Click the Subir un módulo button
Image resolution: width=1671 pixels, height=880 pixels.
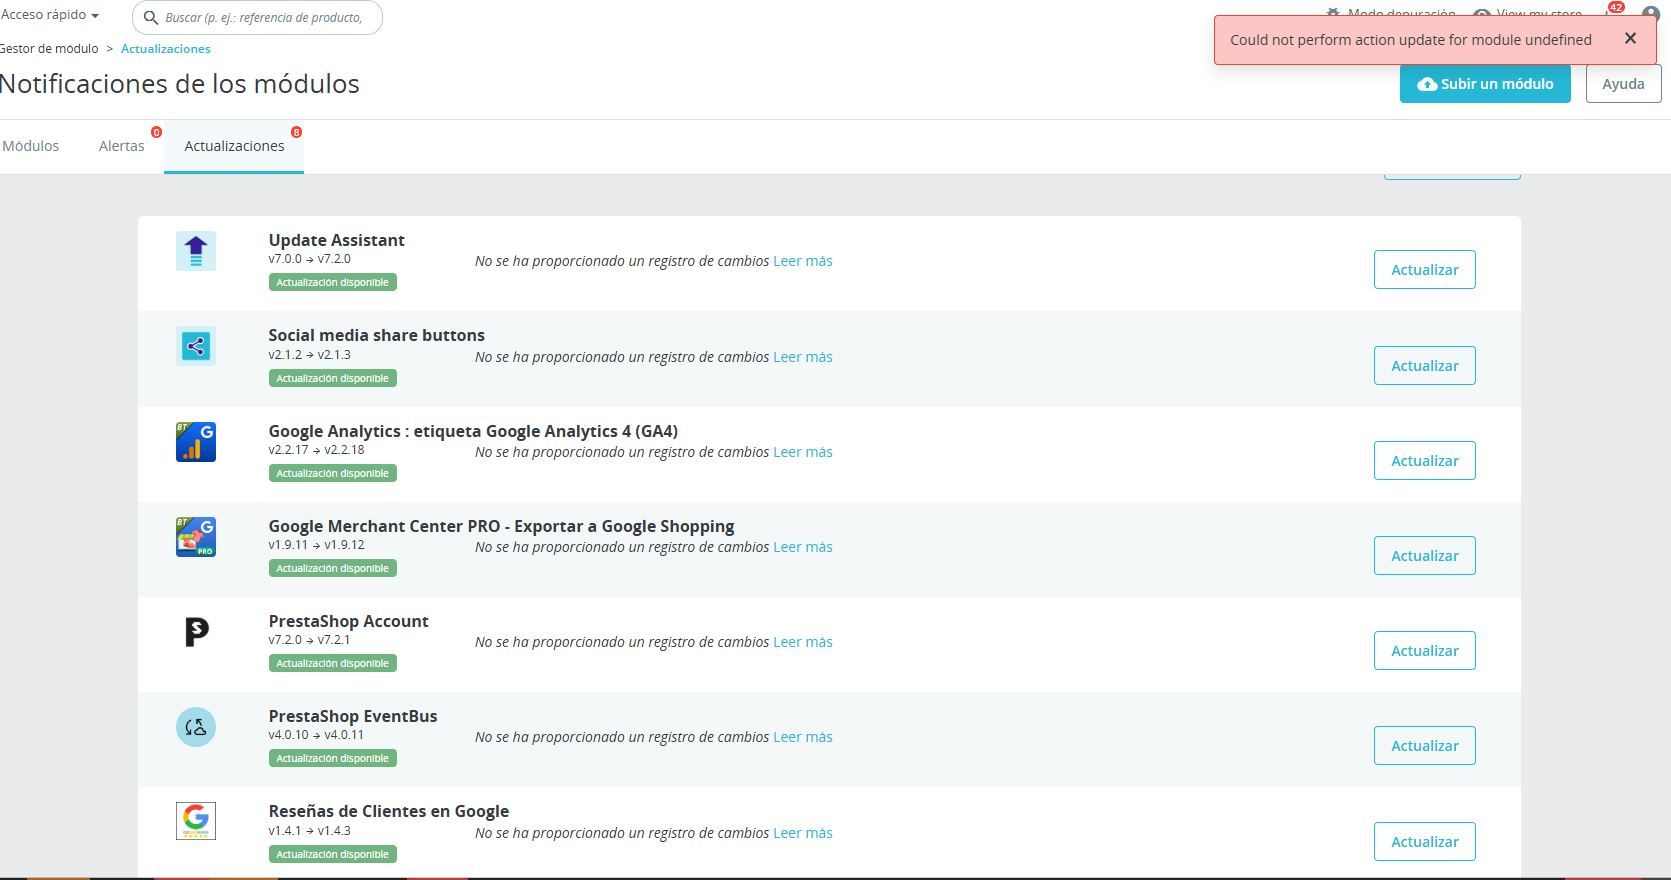[1485, 84]
